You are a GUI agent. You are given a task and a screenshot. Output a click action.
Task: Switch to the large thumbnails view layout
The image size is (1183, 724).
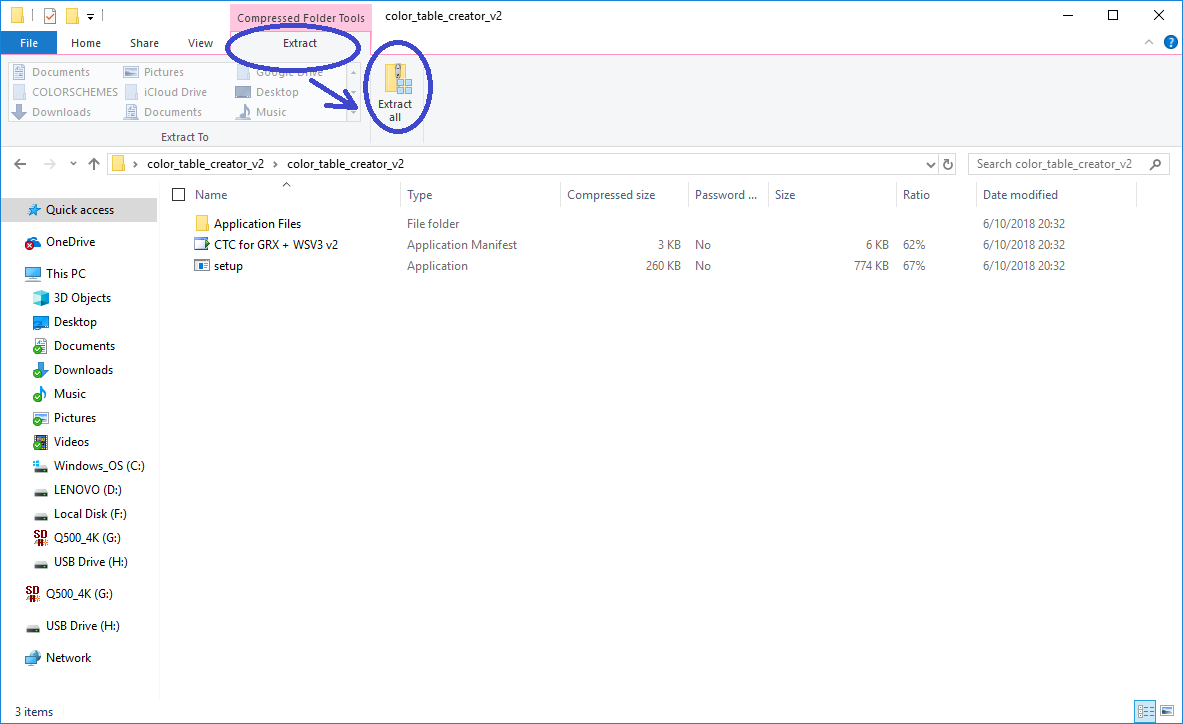tap(1166, 711)
